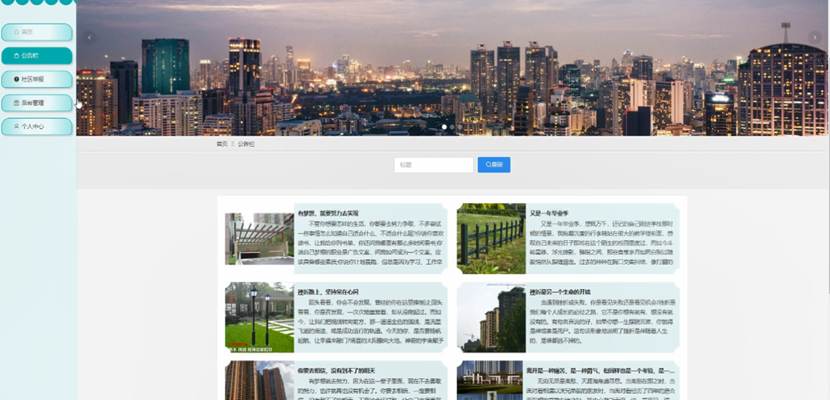Image resolution: width=830 pixels, height=400 pixels.
Task: Select the first carousel indicator dot
Action: 444,127
